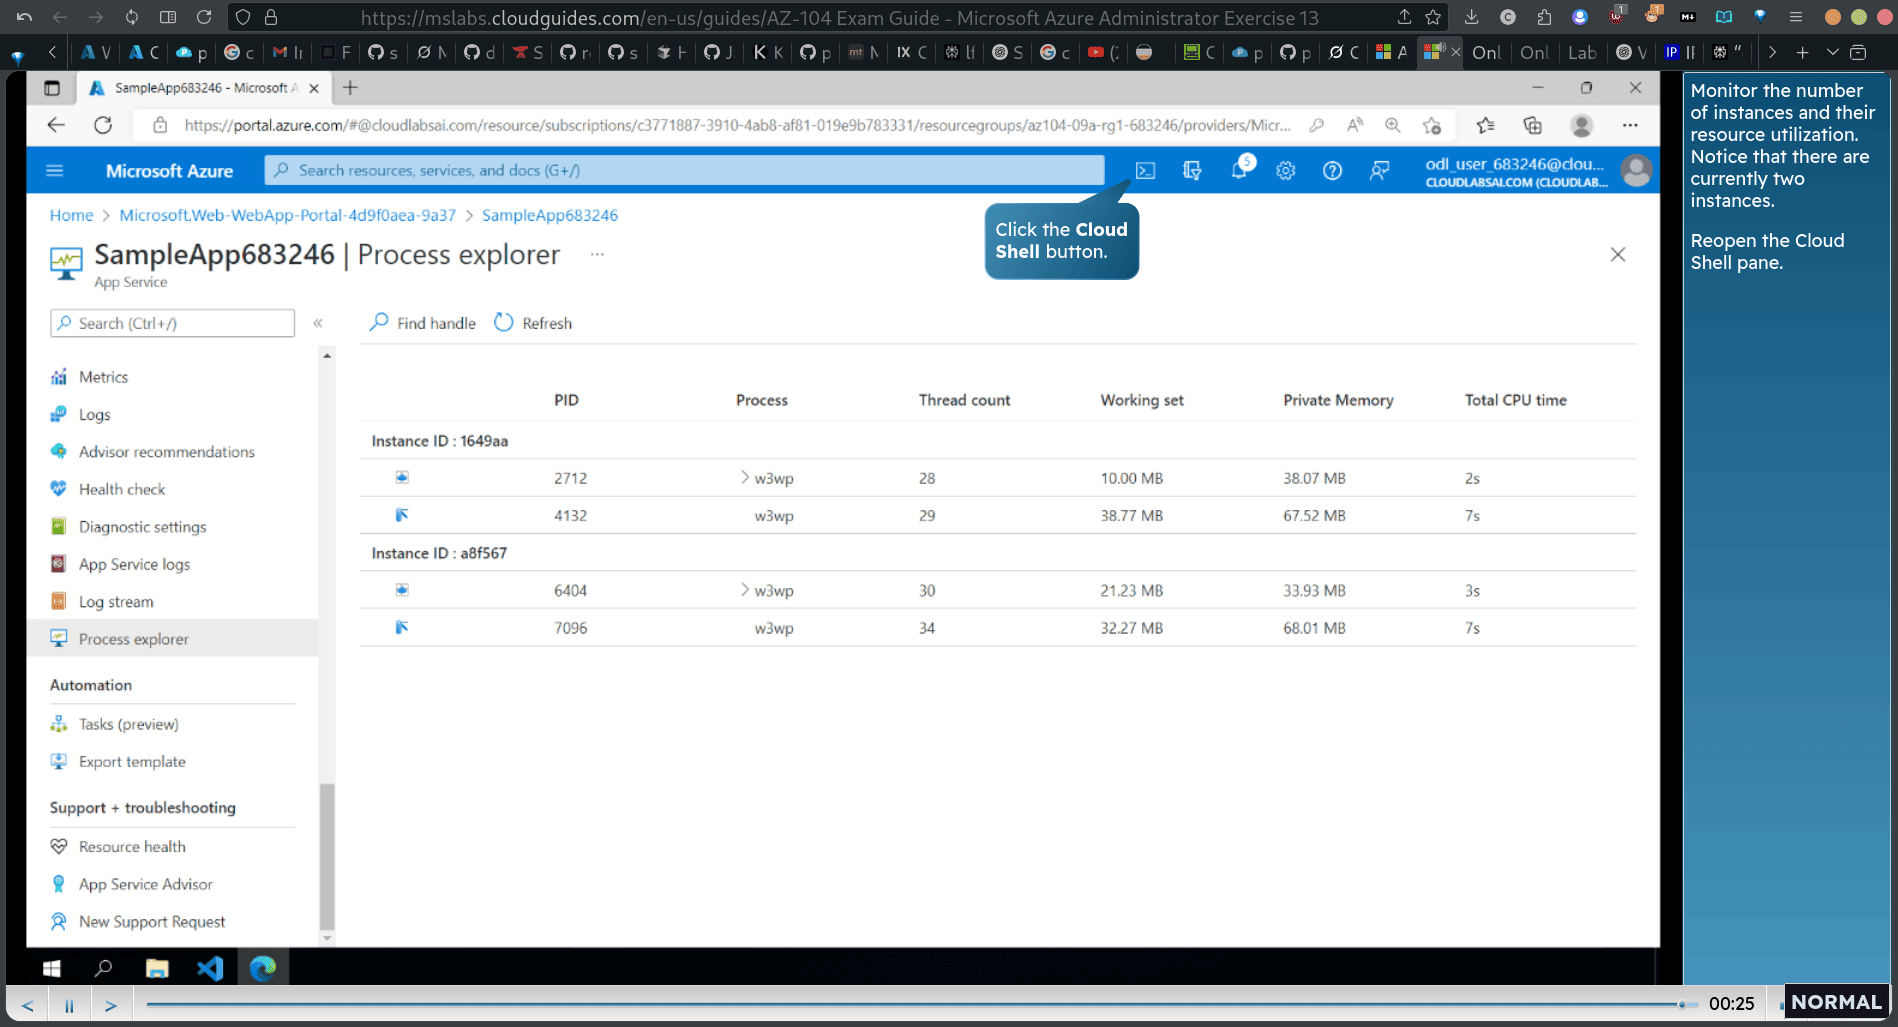This screenshot has width=1898, height=1027.
Task: Open Advisor recommendations
Action: coord(166,452)
